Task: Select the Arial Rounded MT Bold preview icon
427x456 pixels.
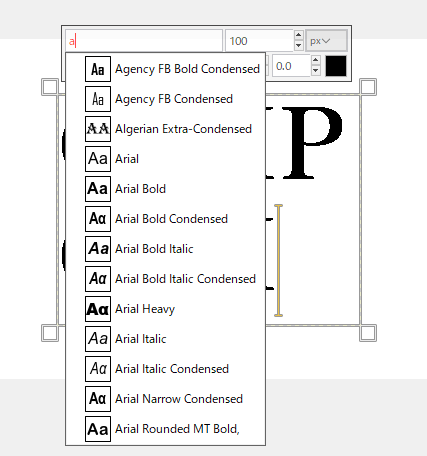Action: click(x=98, y=429)
